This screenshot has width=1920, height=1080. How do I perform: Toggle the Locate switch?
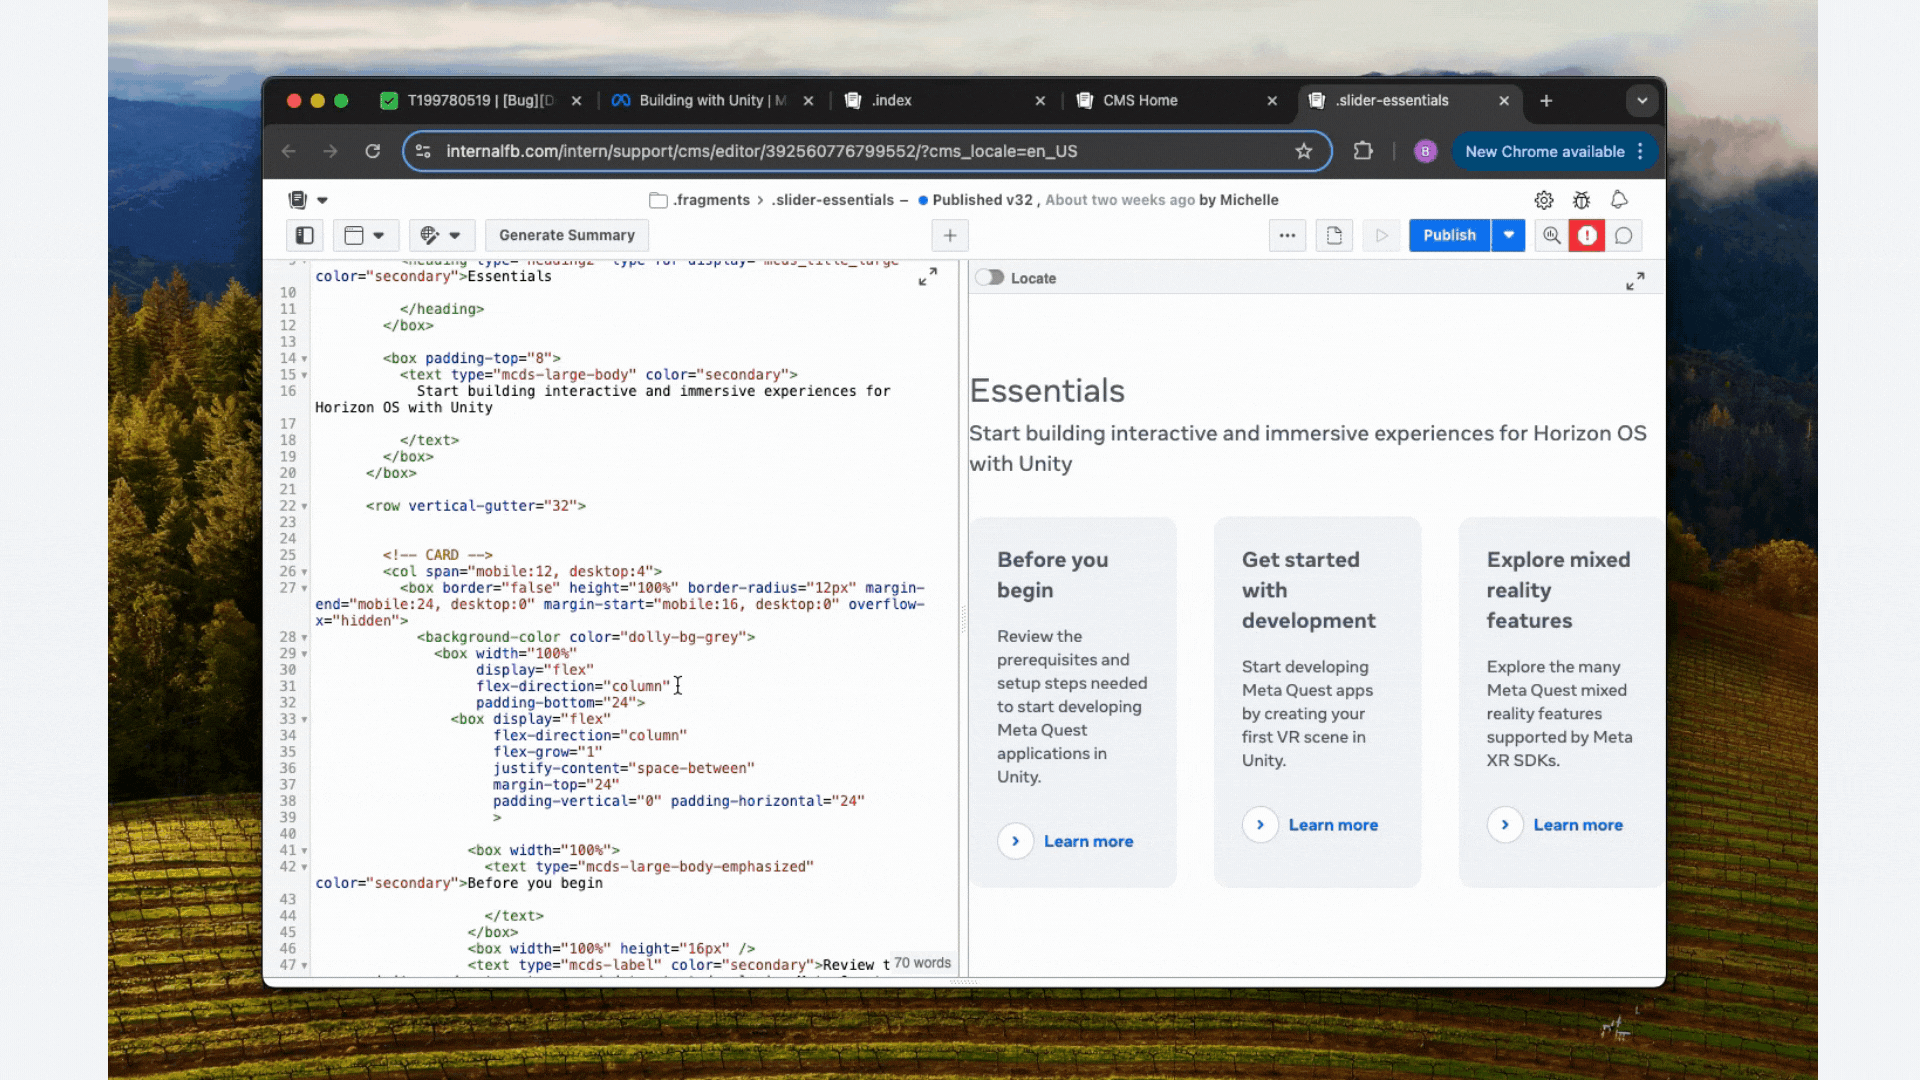[990, 278]
